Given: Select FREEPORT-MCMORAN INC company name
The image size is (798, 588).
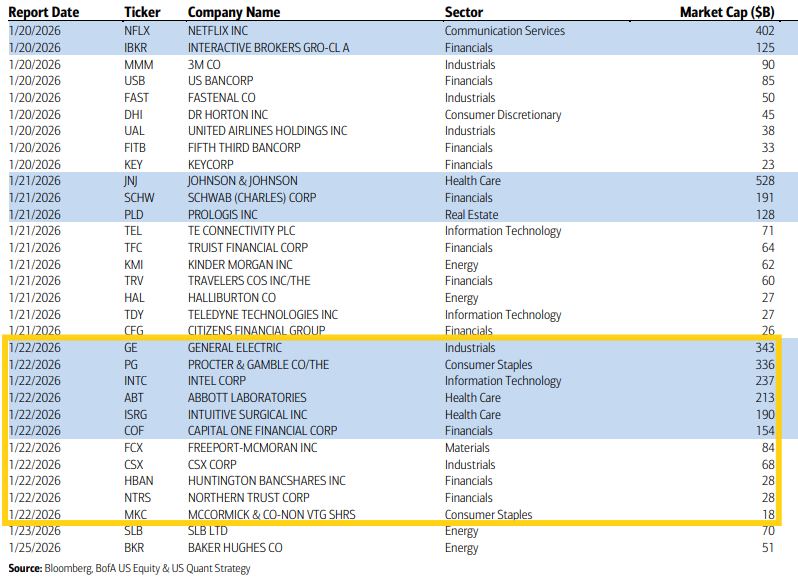Looking at the screenshot, I should coord(252,448).
